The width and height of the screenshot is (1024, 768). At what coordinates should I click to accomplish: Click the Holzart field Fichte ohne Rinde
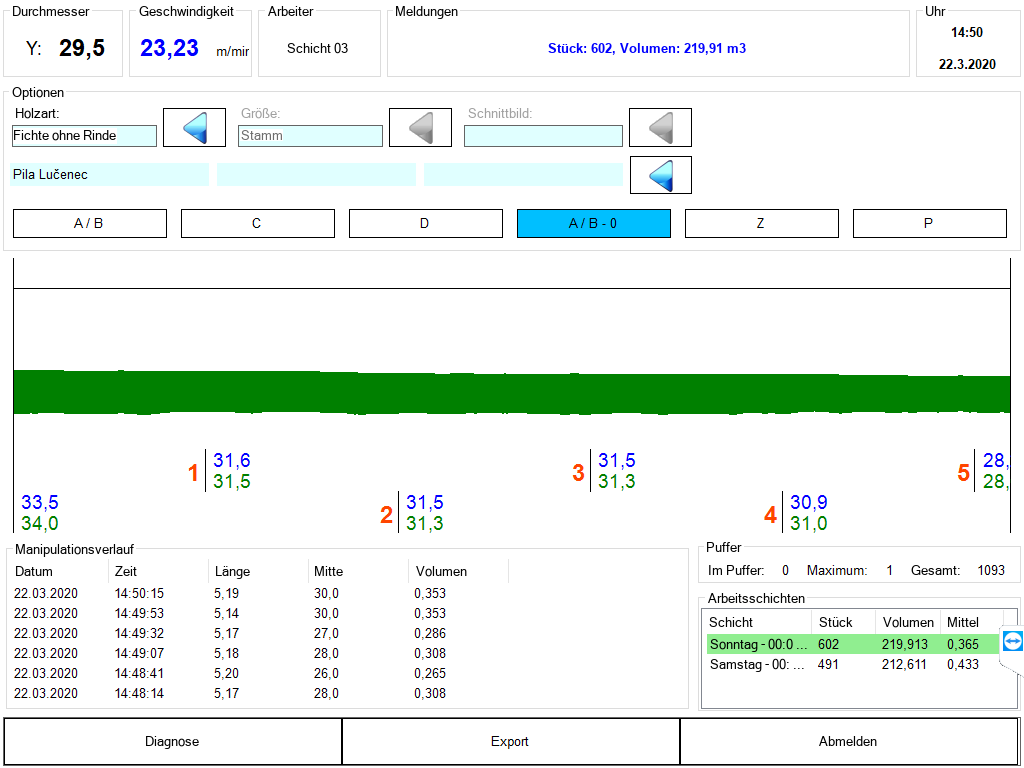pos(84,136)
